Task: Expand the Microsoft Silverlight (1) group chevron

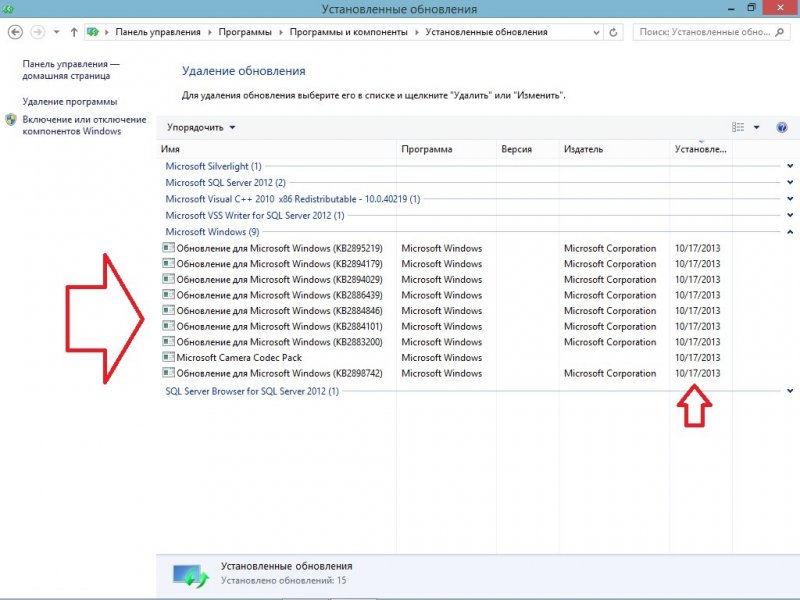Action: point(790,166)
